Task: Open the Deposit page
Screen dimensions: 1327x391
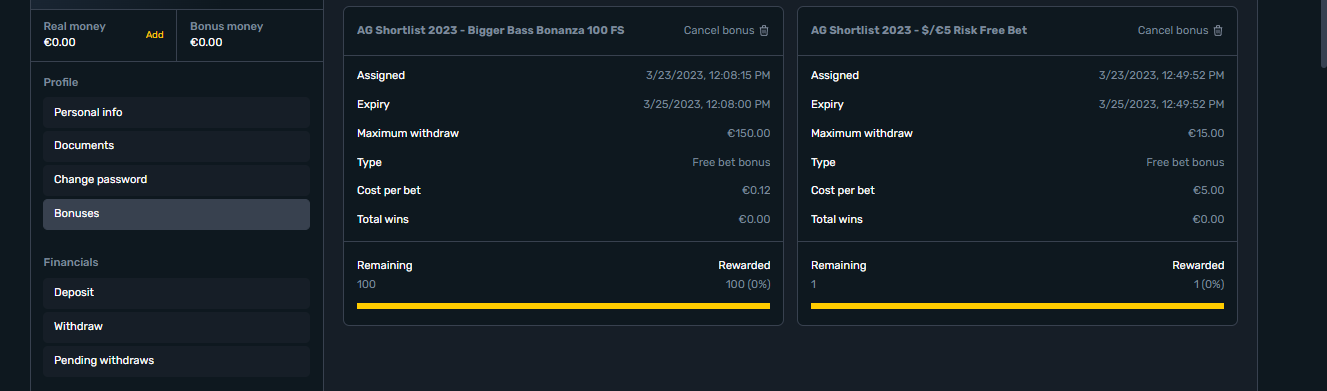Action: pos(176,293)
